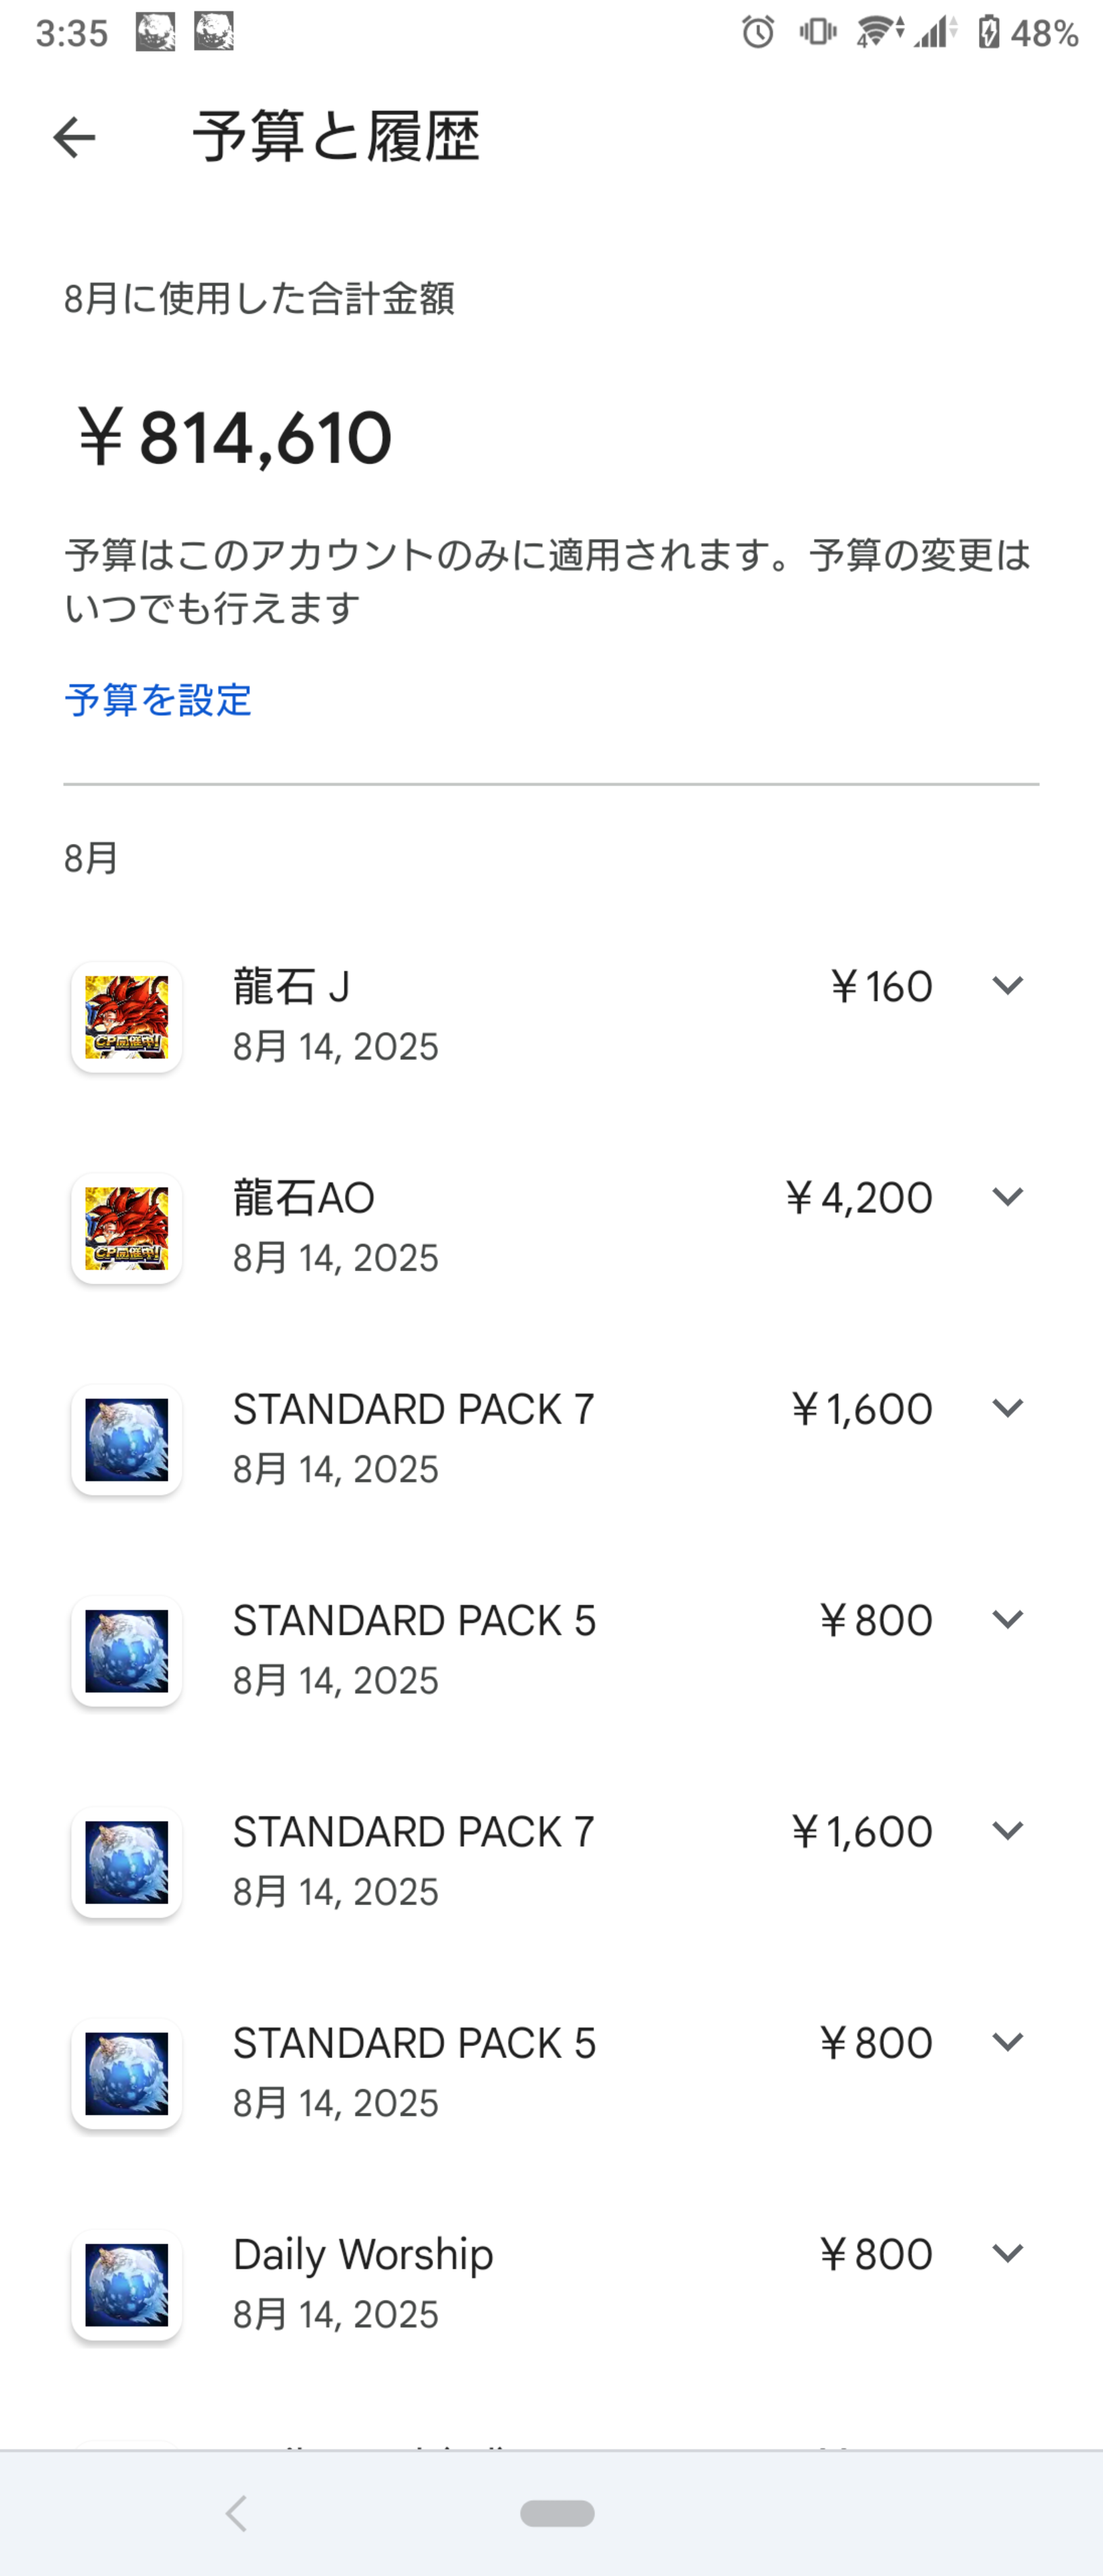Open the 予算を設定 link
The height and width of the screenshot is (2576, 1103).
coord(158,700)
